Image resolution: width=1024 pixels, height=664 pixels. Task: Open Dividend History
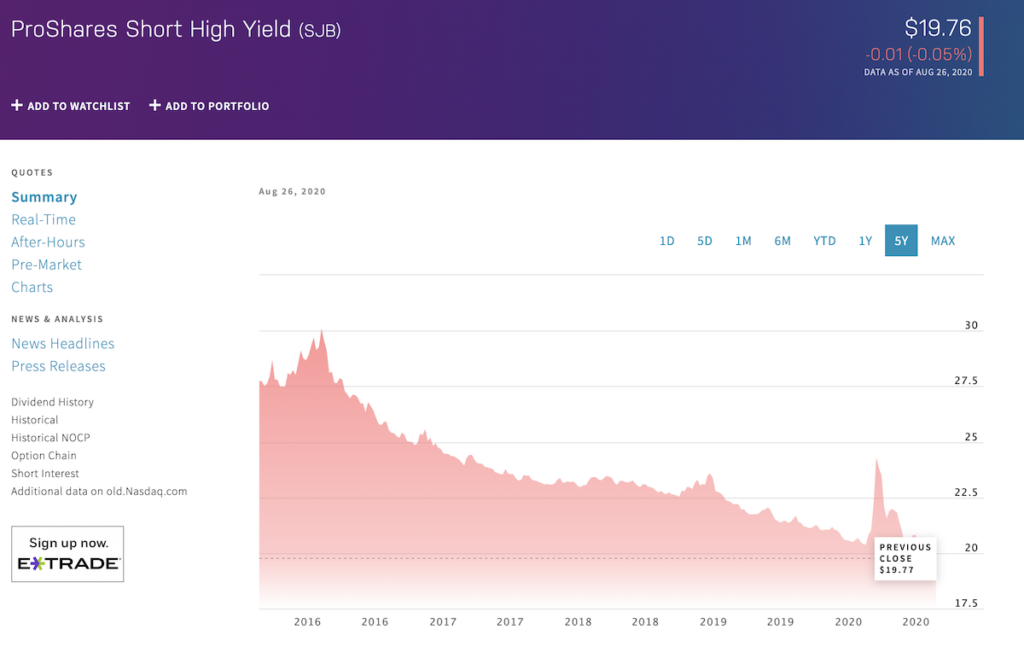pyautogui.click(x=52, y=402)
